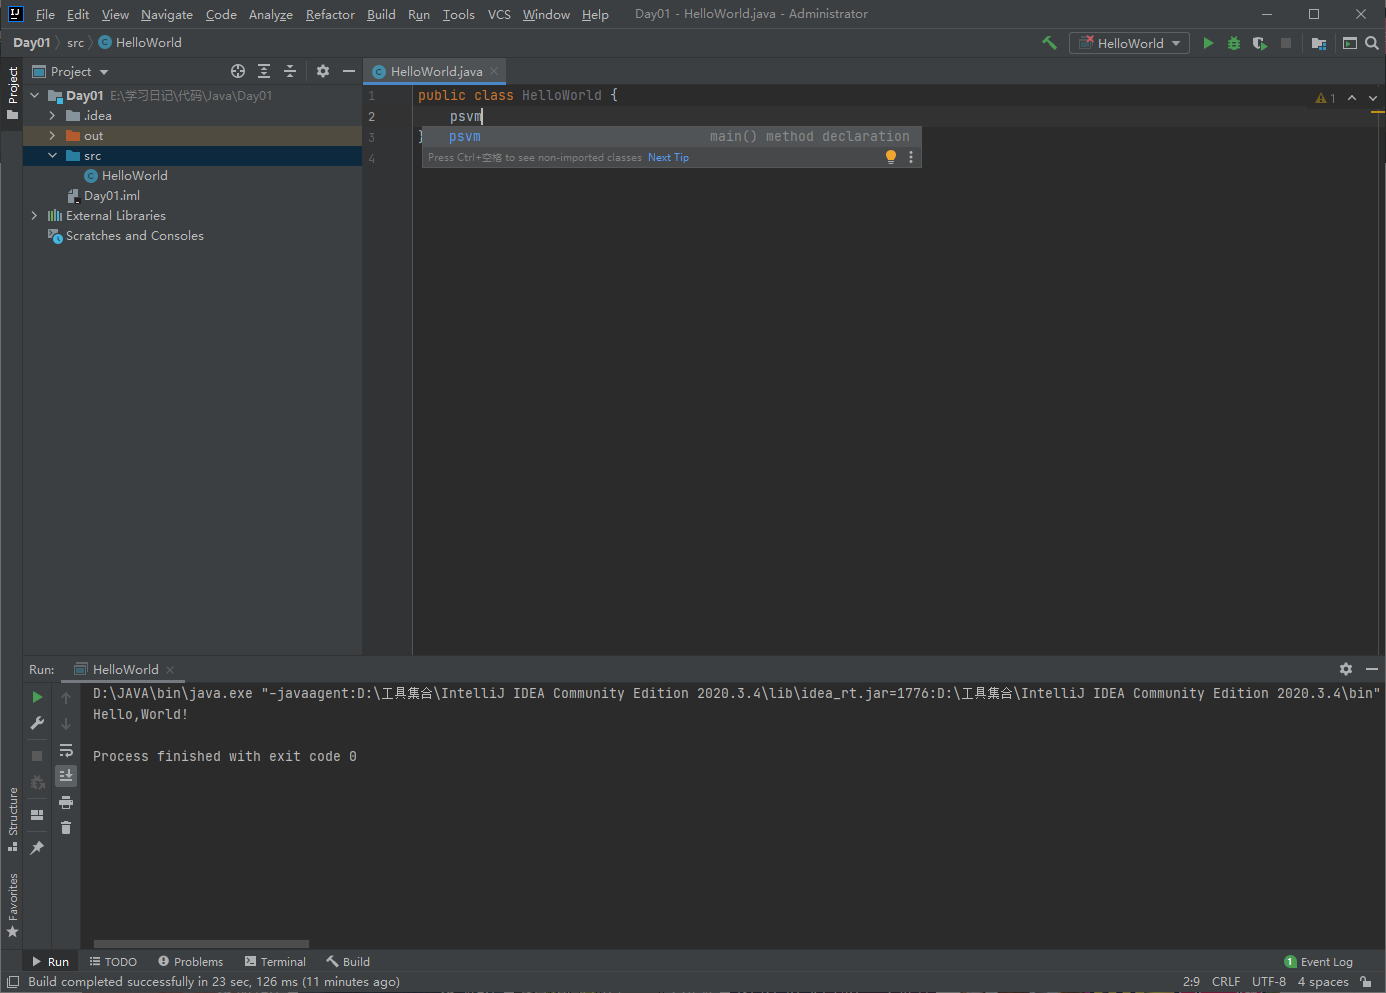This screenshot has height=993, width=1386.
Task: Click the Stop icon in top toolbar
Action: 1286,43
